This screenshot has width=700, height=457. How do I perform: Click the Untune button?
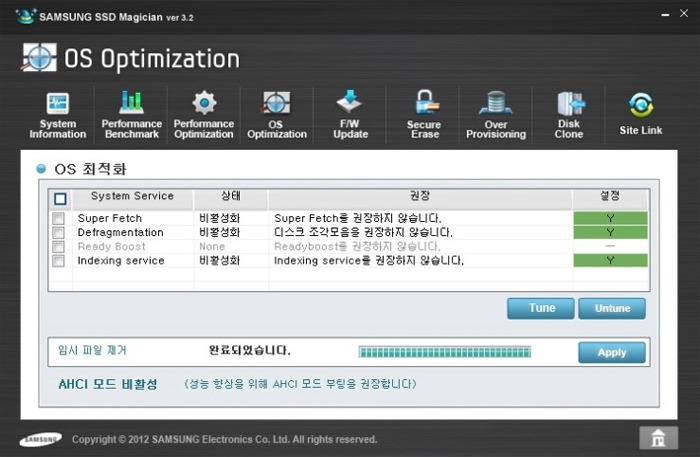[x=612, y=308]
